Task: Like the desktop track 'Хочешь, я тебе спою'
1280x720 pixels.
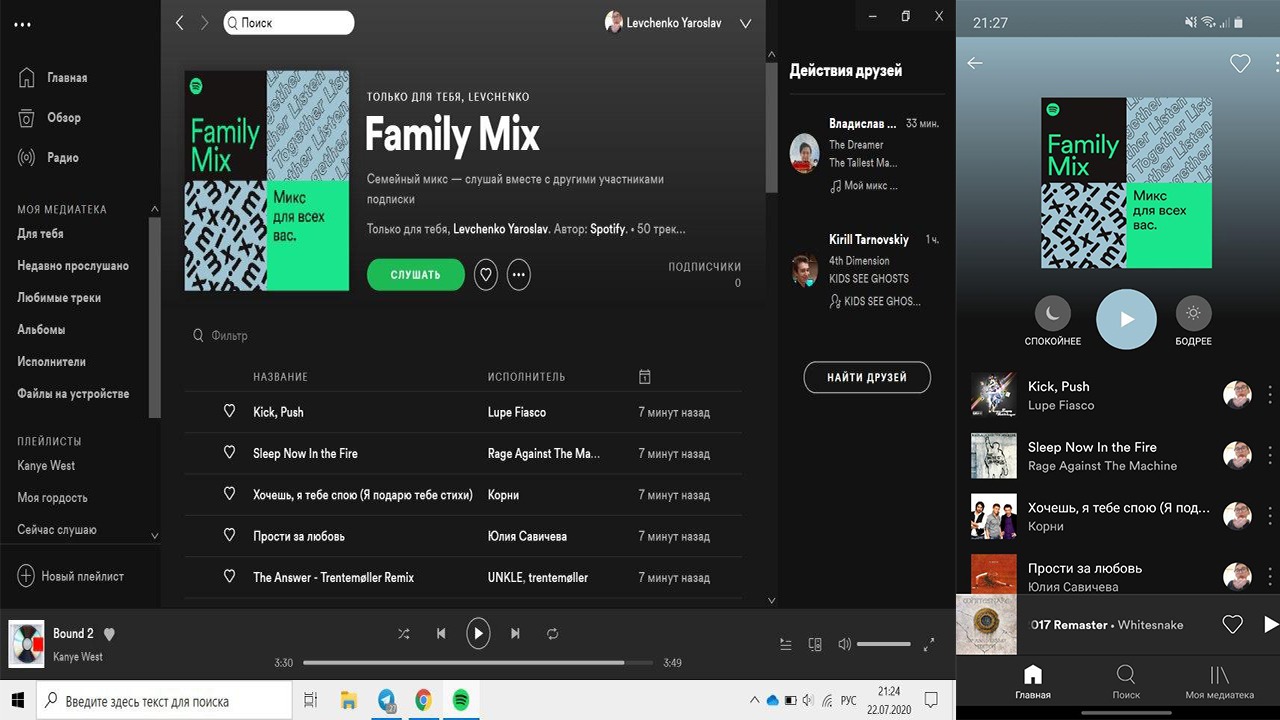Action: (x=229, y=494)
